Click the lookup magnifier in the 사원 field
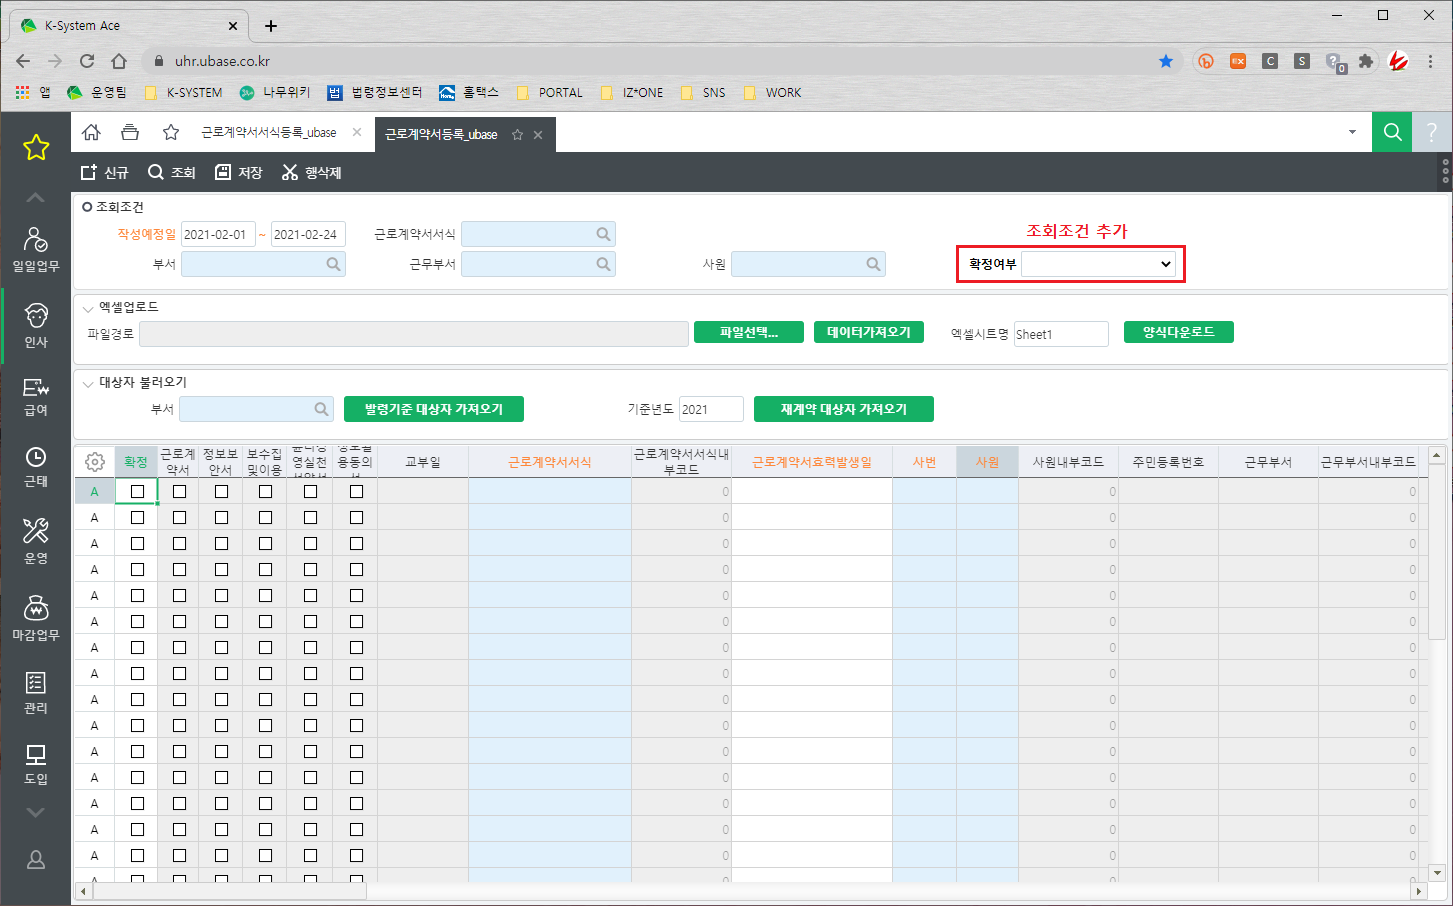This screenshot has height=906, width=1453. coord(873,264)
